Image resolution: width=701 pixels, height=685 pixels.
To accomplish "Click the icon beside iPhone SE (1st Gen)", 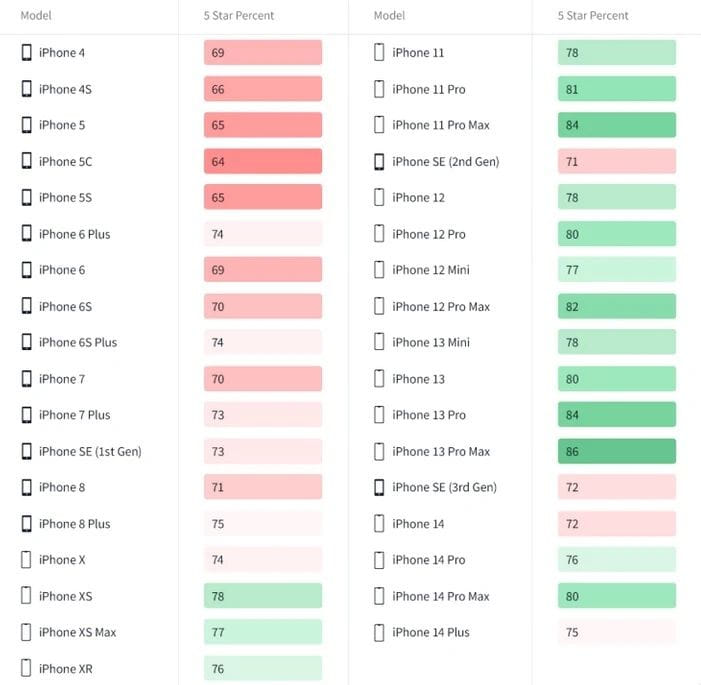I will (x=27, y=451).
